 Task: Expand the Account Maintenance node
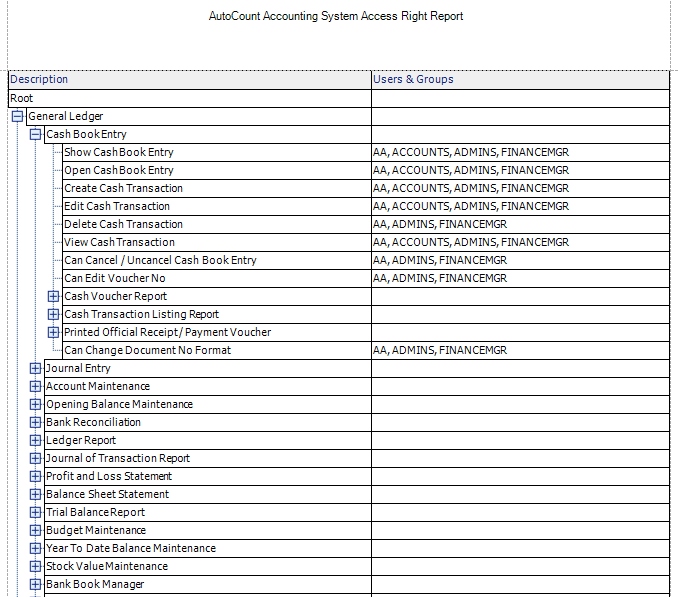35,386
